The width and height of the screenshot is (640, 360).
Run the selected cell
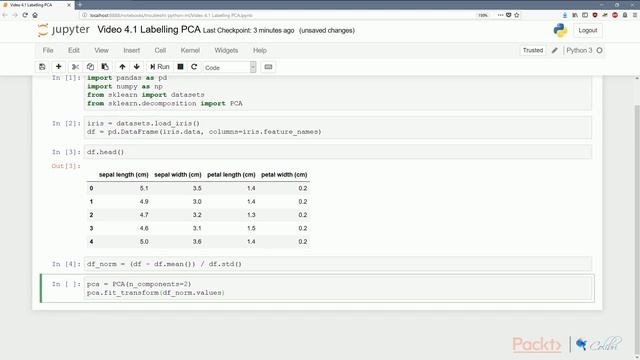pos(160,67)
